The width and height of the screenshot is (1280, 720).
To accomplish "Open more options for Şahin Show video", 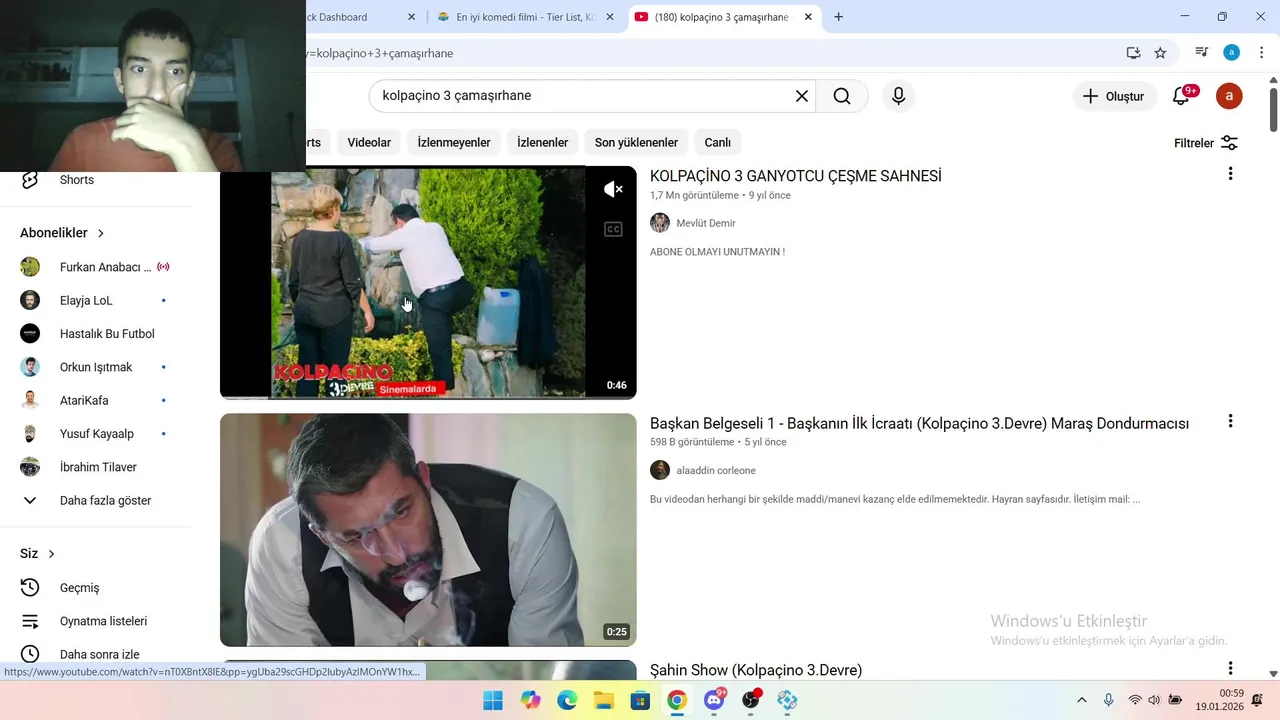I will tap(1230, 668).
